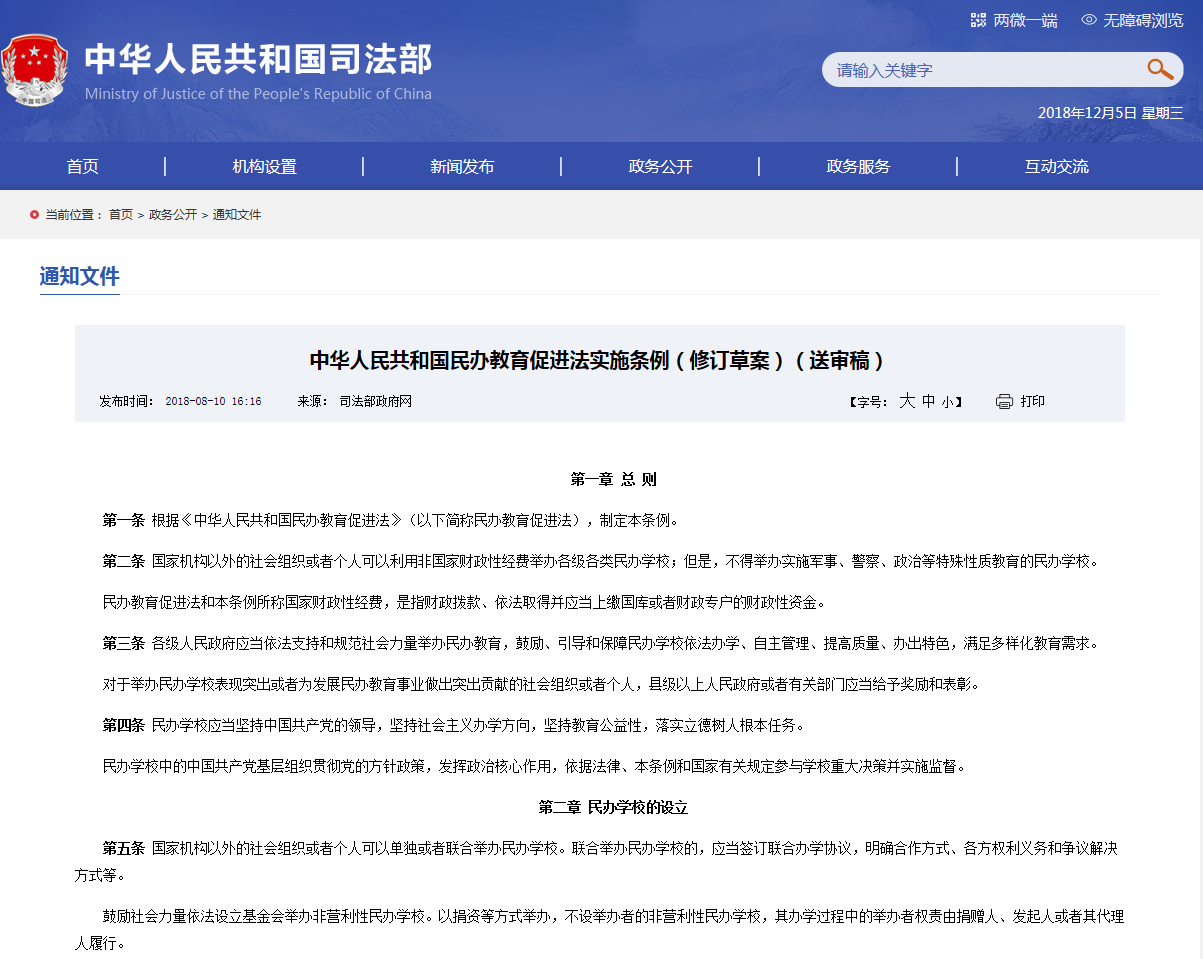Click the 通知文件 breadcrumb link
Screen dimensions: 1203x959
(237, 215)
